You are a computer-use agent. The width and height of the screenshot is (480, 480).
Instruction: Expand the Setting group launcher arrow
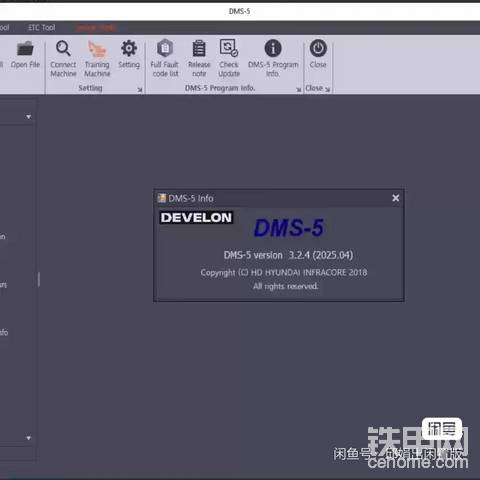pyautogui.click(x=140, y=89)
